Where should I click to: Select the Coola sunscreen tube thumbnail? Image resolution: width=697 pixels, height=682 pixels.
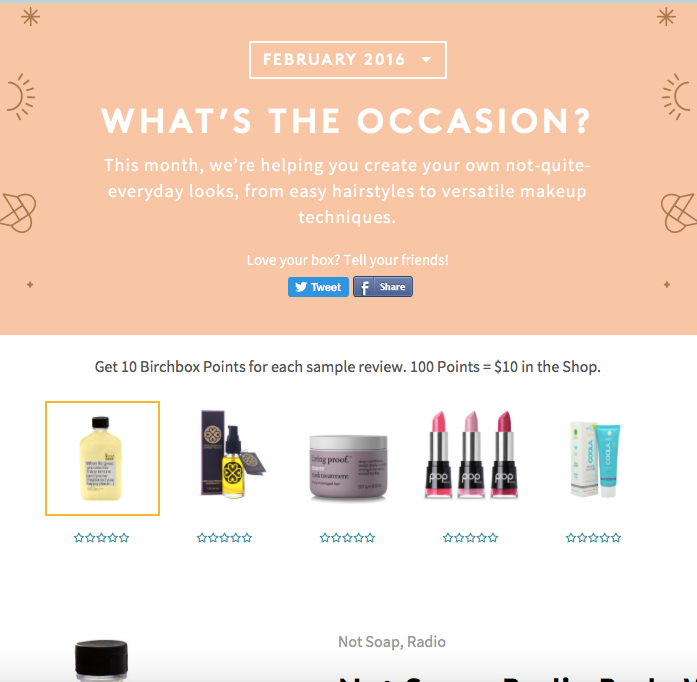pos(595,460)
